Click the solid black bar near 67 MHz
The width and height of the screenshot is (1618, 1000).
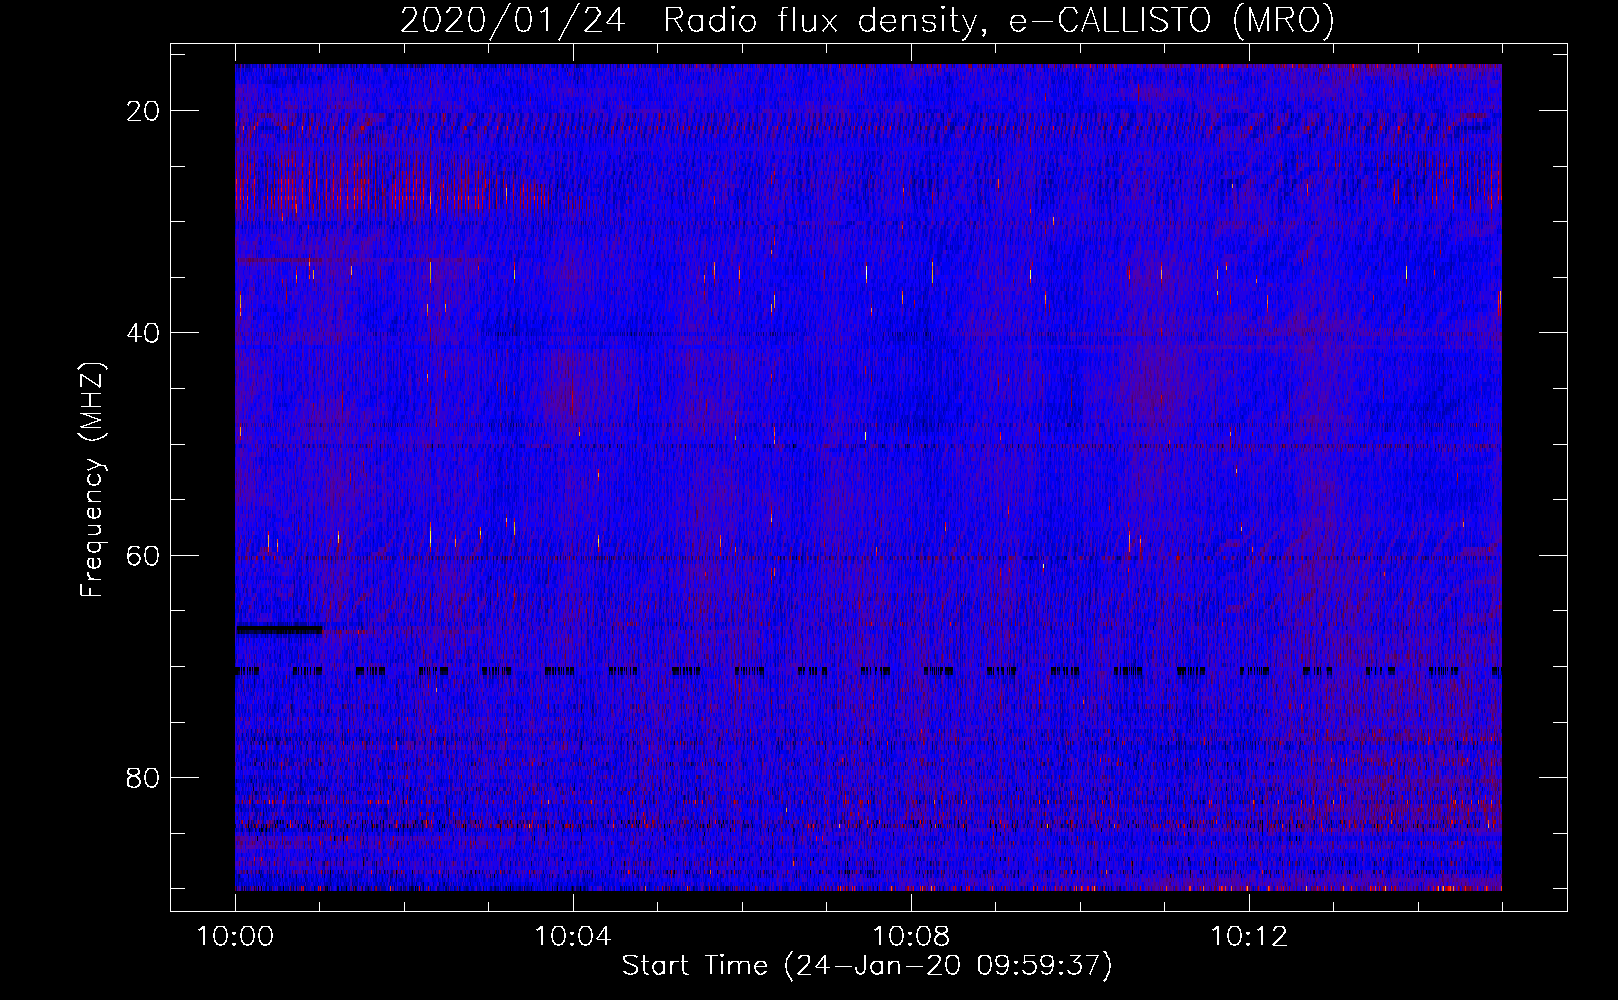tap(279, 630)
